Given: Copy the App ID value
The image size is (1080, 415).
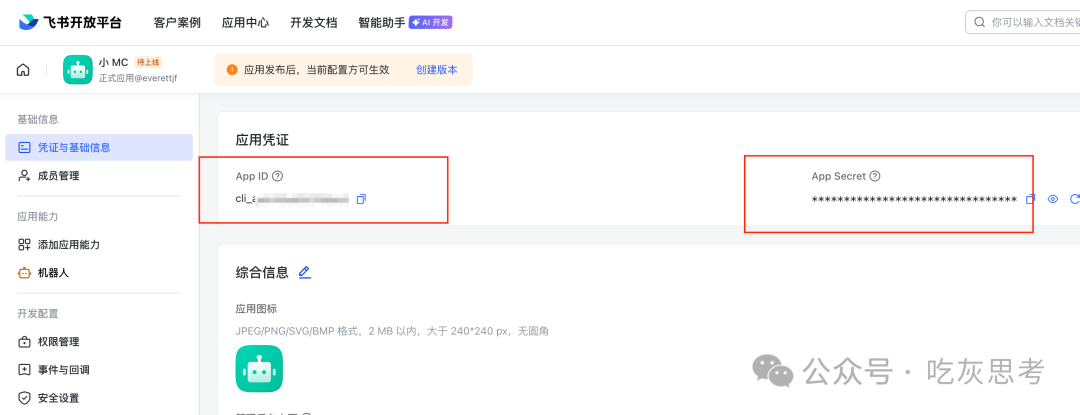Looking at the screenshot, I should [362, 200].
